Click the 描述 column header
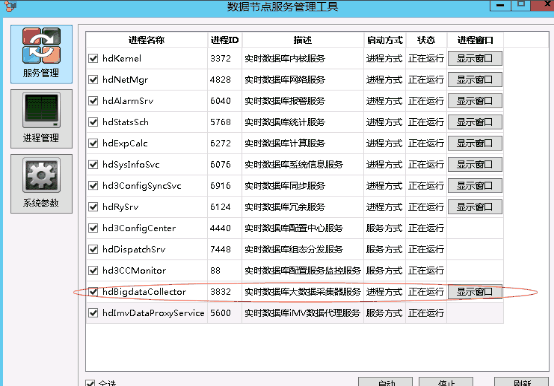 coord(303,40)
